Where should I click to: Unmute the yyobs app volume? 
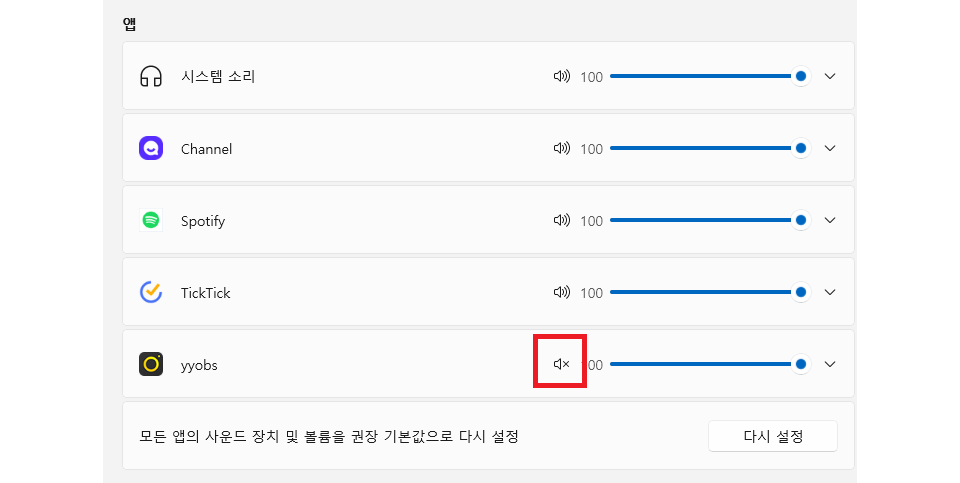coord(561,364)
